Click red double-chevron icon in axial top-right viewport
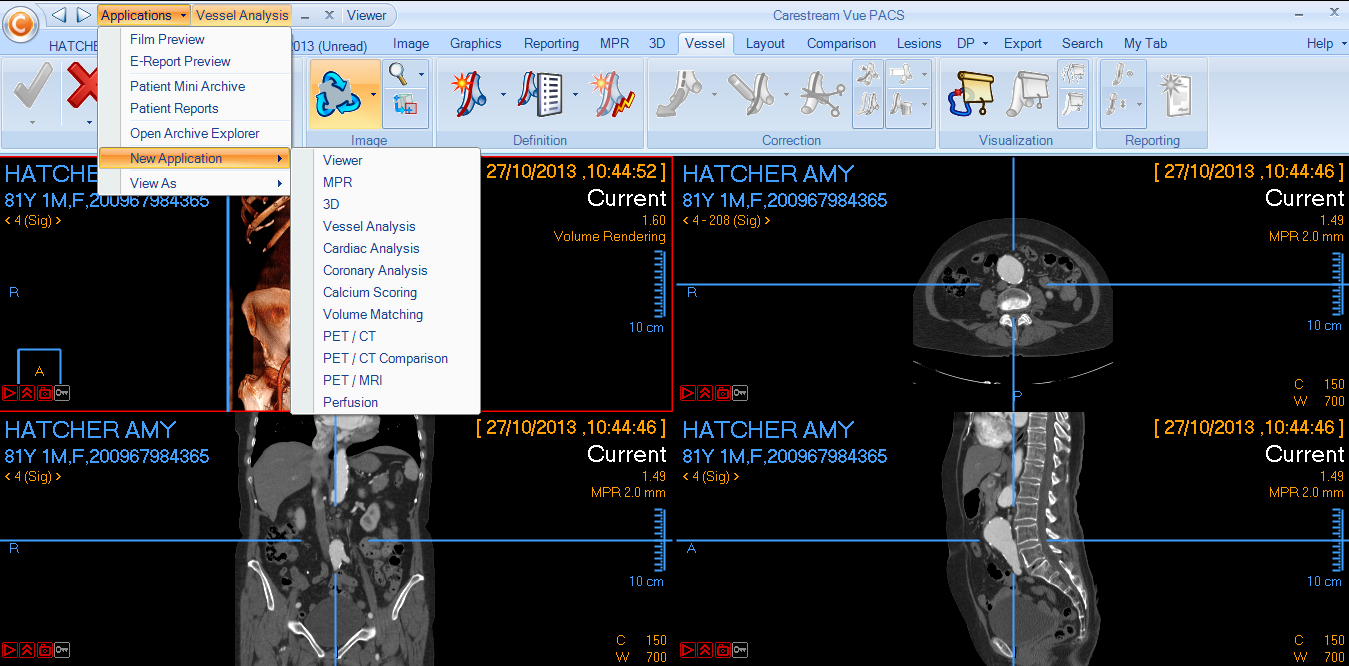 (x=704, y=394)
